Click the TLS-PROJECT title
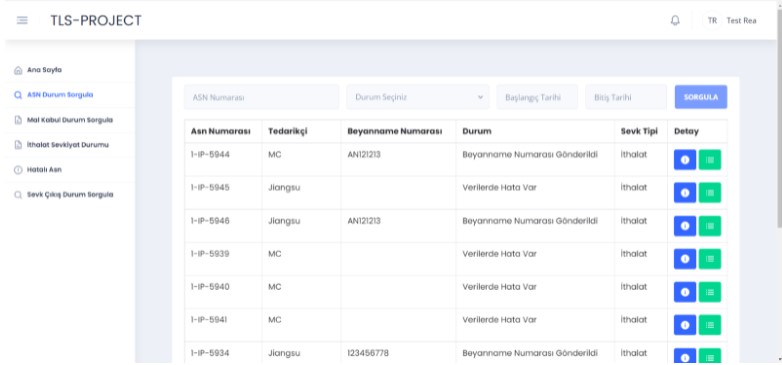The width and height of the screenshot is (782, 365). (96, 20)
